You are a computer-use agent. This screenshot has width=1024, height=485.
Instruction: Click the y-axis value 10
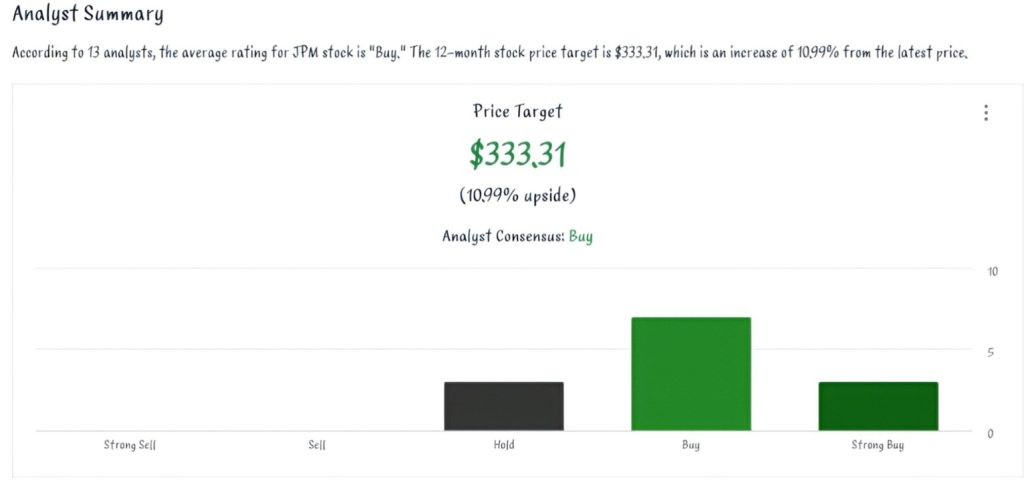pyautogui.click(x=993, y=271)
